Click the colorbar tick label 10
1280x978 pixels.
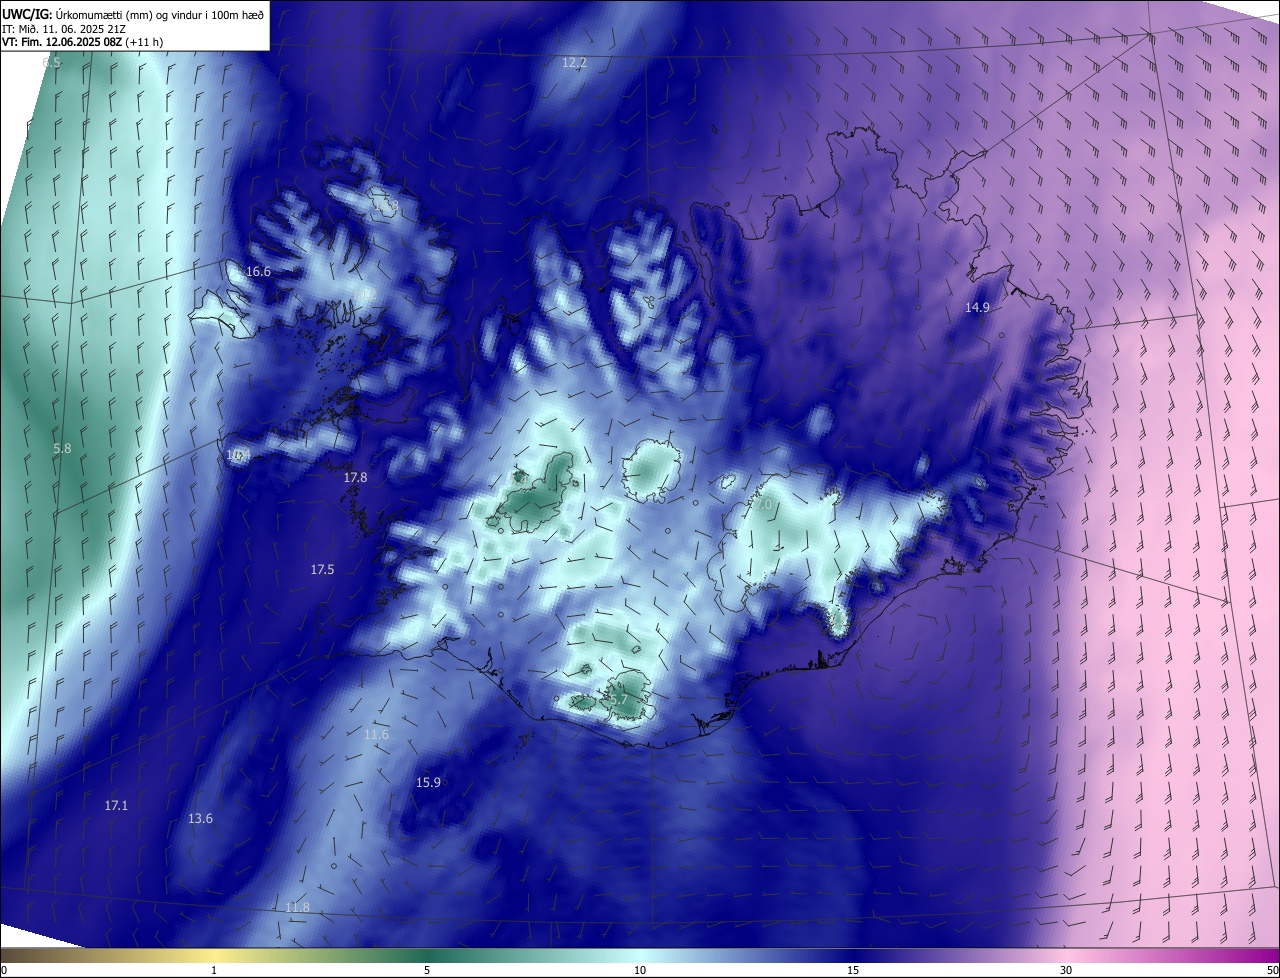pyautogui.click(x=640, y=970)
